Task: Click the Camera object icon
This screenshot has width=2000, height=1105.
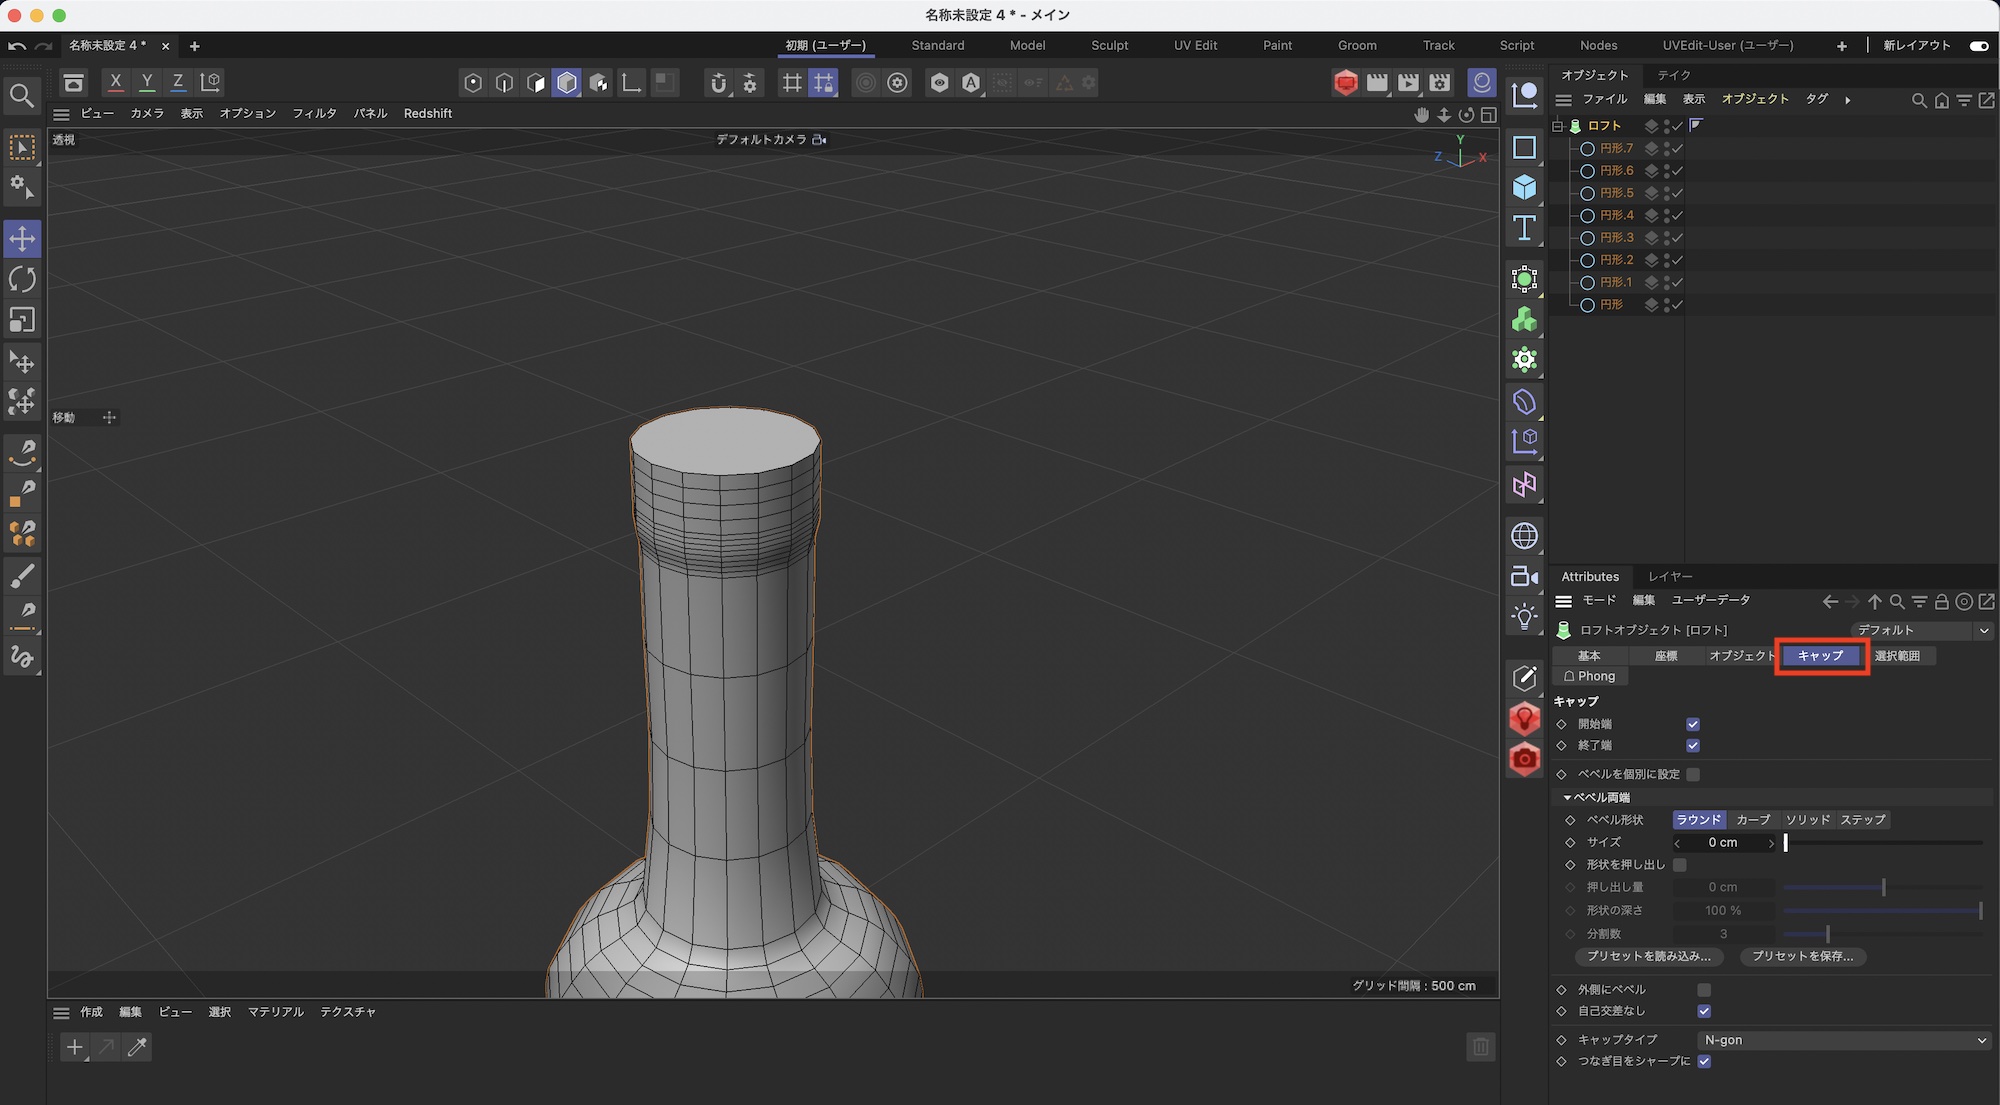Action: tap(1524, 576)
